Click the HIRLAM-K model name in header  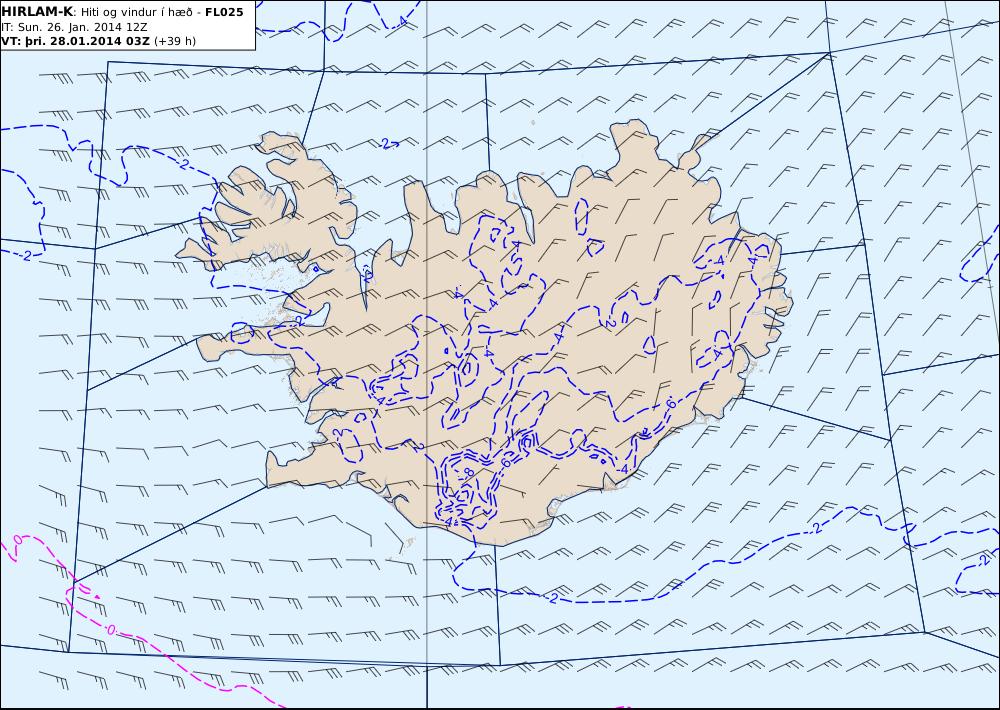point(37,12)
